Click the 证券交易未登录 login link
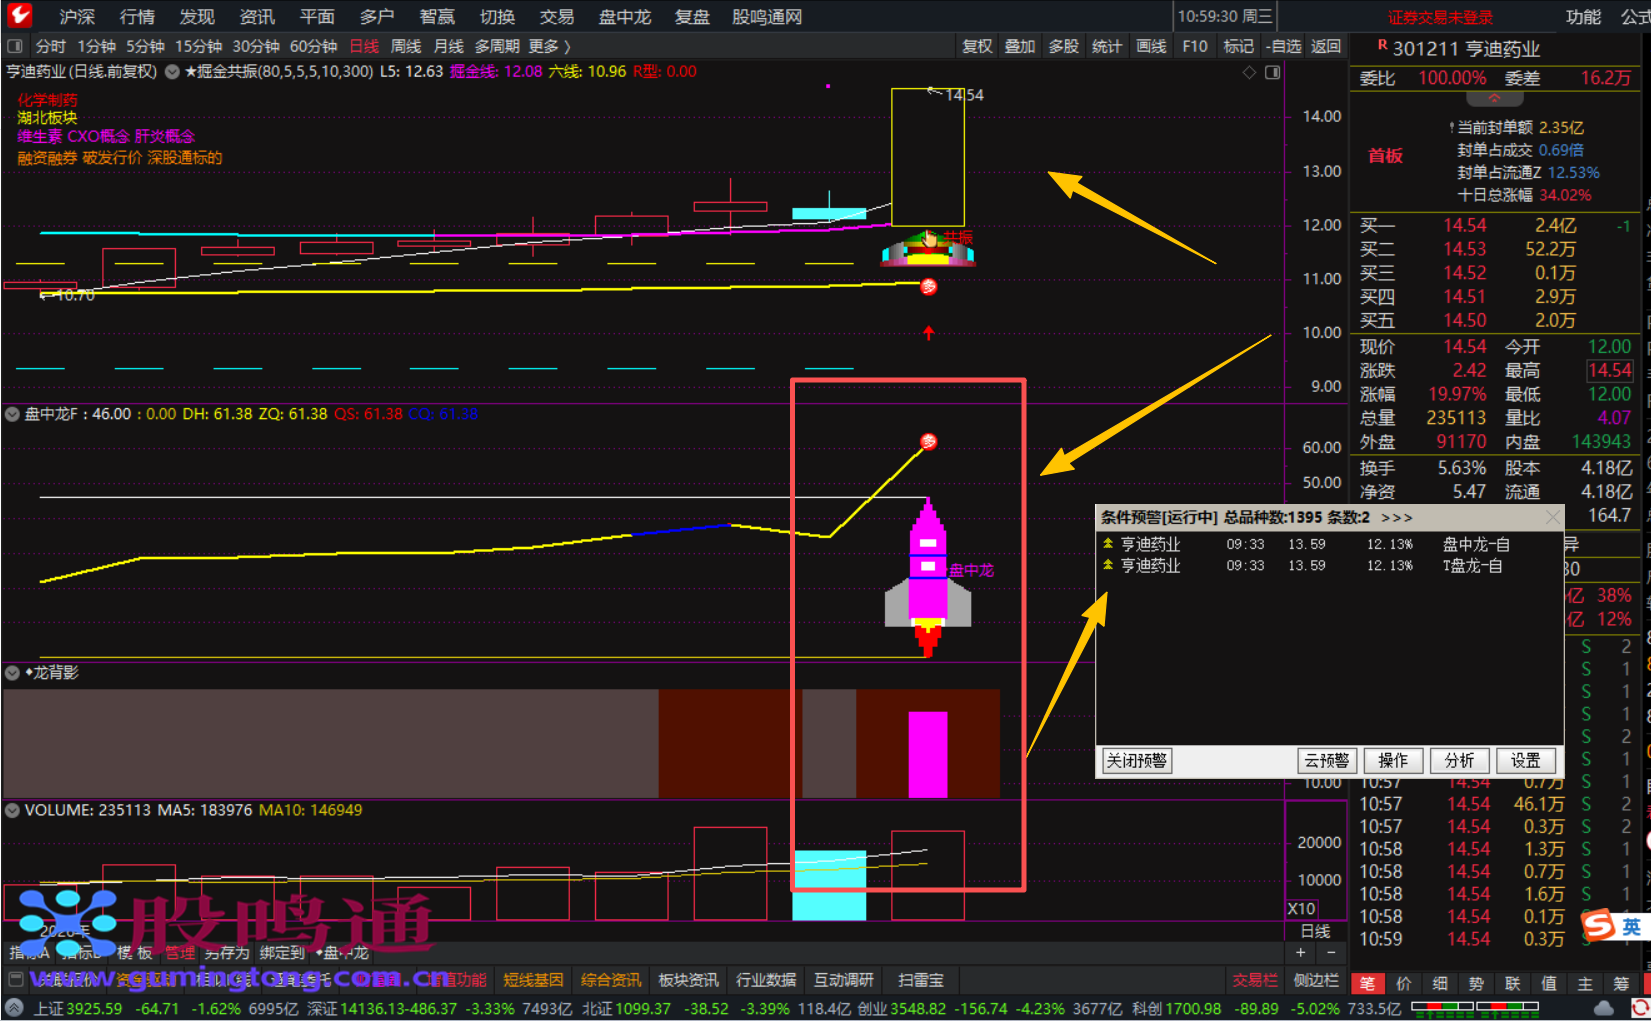The width and height of the screenshot is (1651, 1021). [1440, 17]
